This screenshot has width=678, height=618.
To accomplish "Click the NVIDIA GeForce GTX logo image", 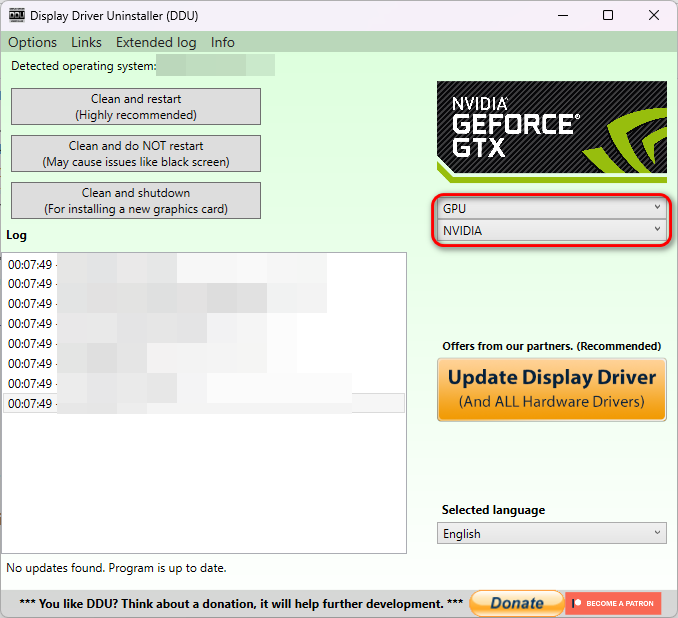I will (x=551, y=131).
